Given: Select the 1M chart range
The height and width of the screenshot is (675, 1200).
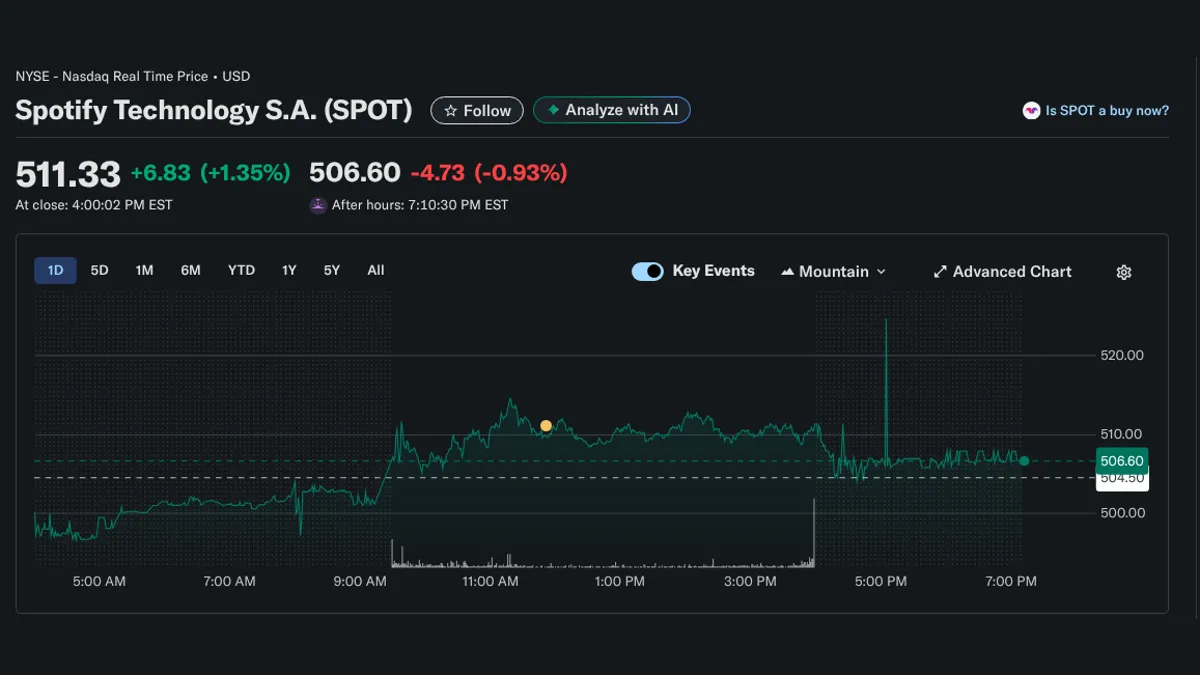Looking at the screenshot, I should [144, 270].
